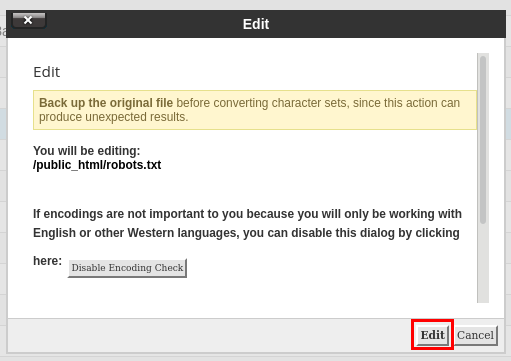Click the 'You will be editing:' label
This screenshot has width=511, height=361.
tap(87, 151)
